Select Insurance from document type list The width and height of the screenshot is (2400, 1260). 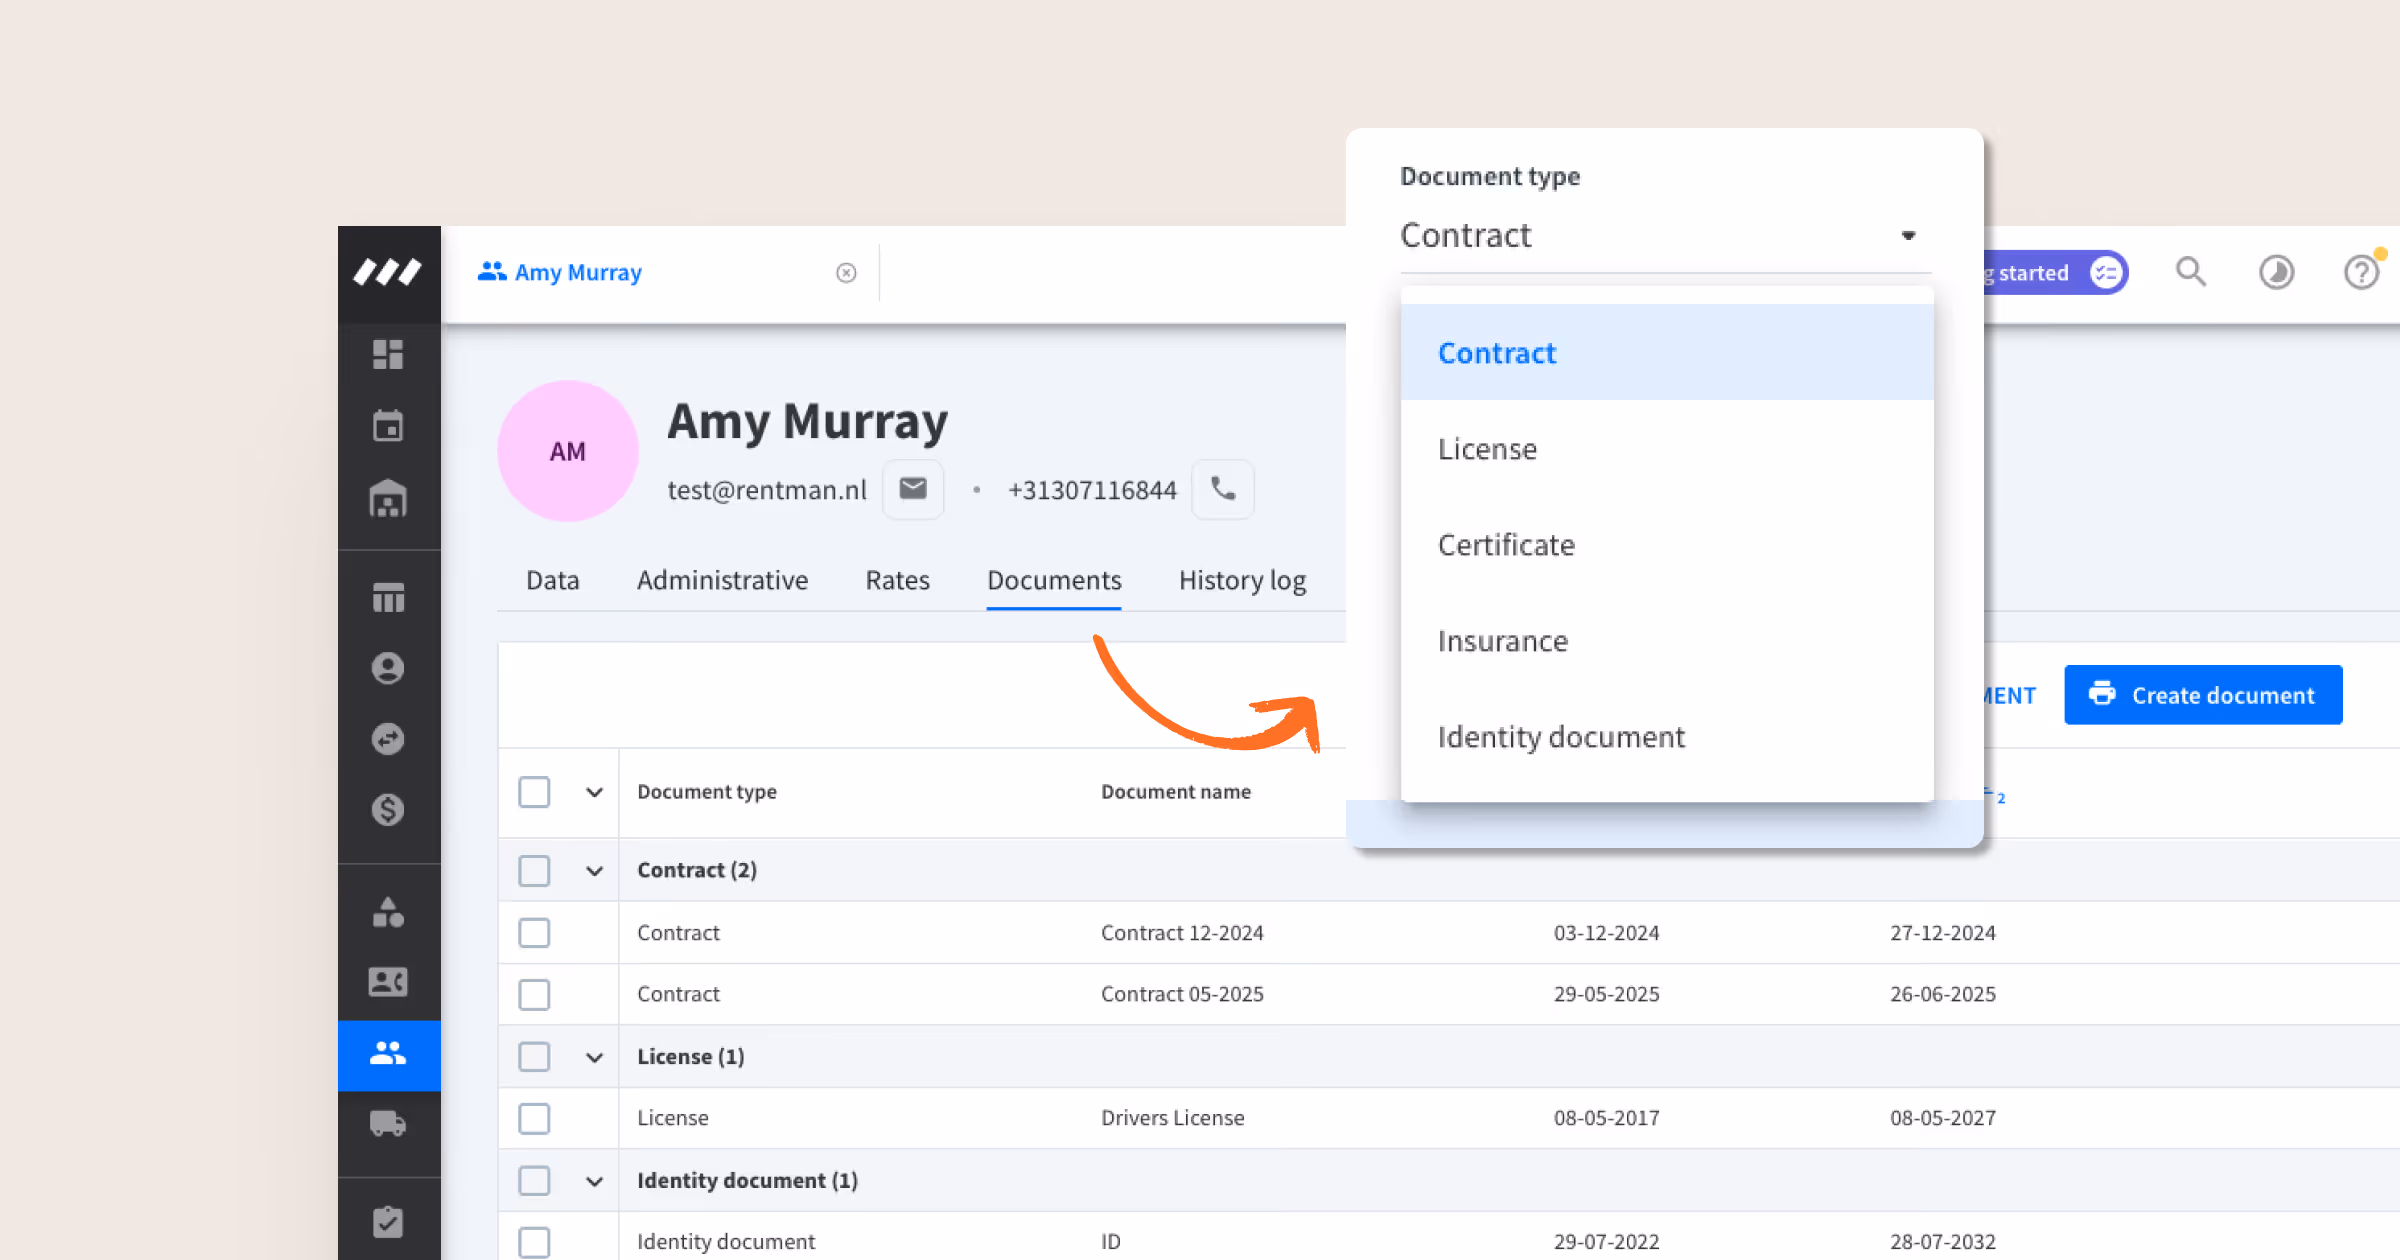coord(1503,641)
